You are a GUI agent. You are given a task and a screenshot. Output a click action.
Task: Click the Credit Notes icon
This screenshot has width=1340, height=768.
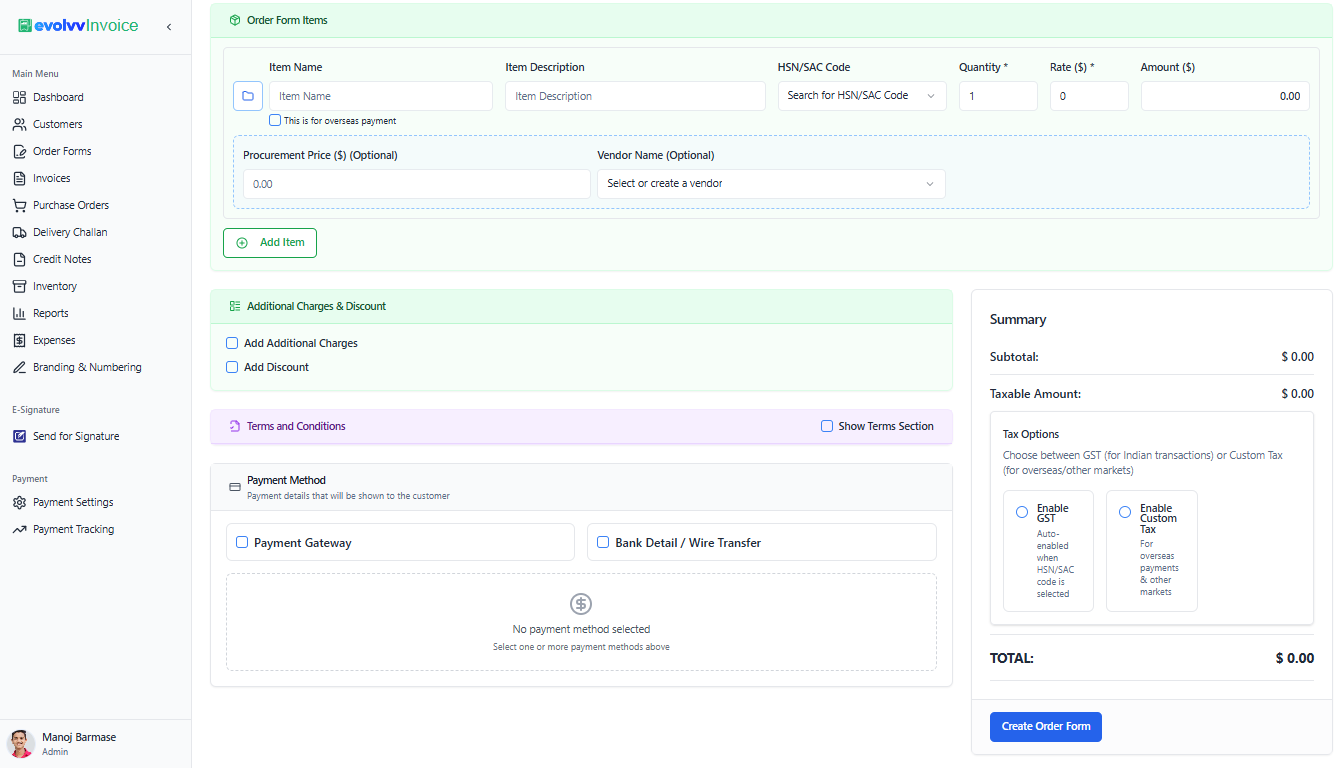pos(19,259)
